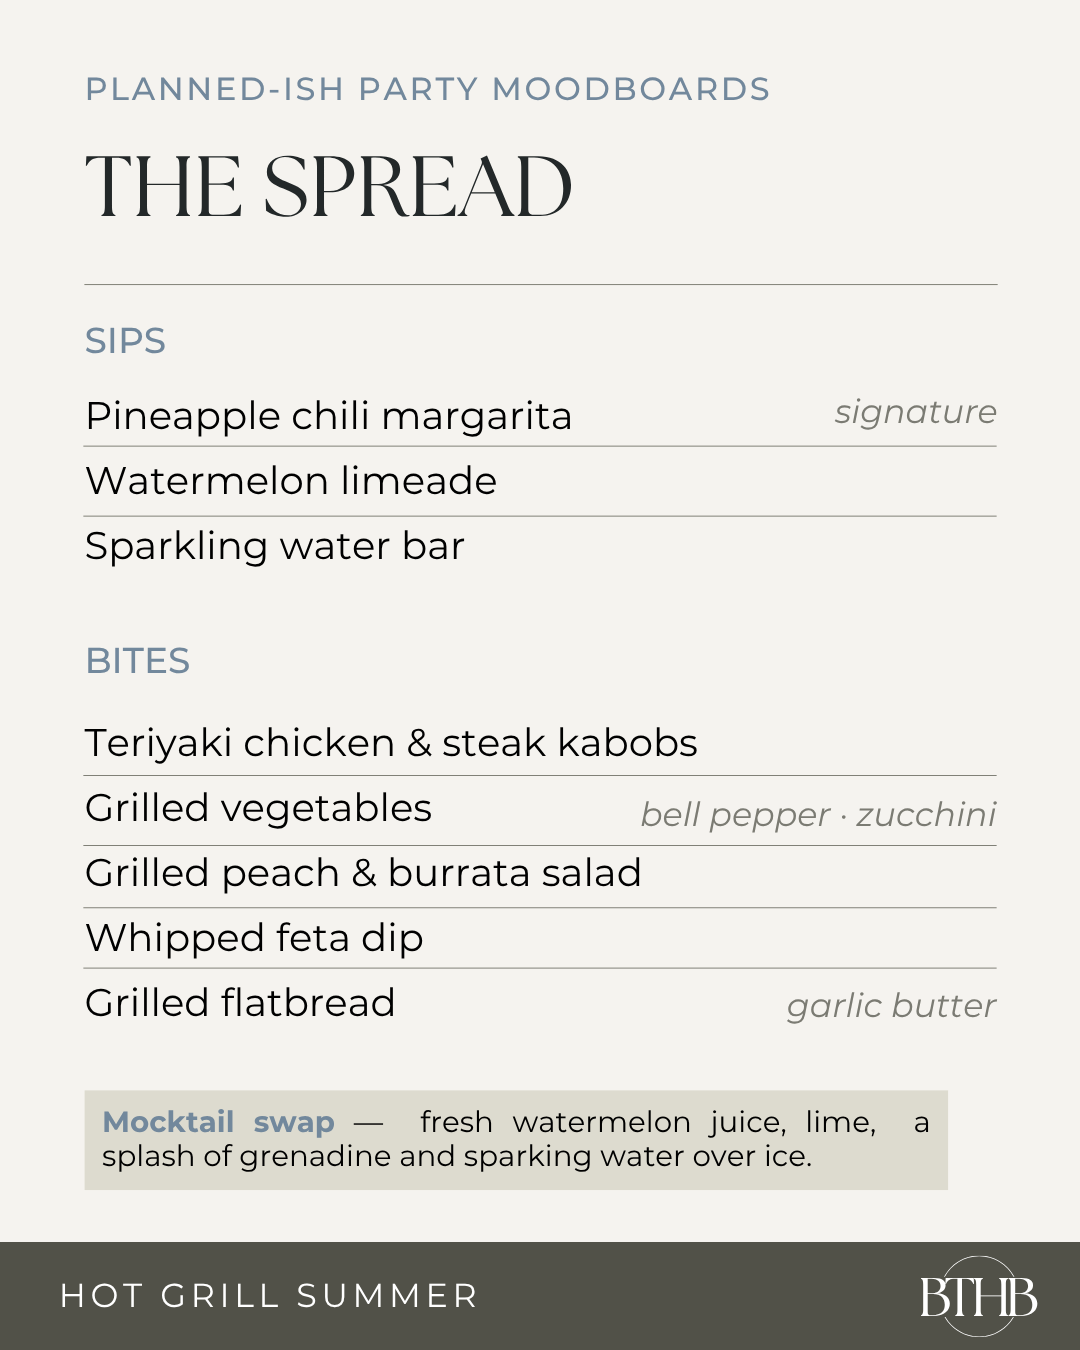1080x1350 pixels.
Task: Select the mocktail recipe description text
Action: [516, 1139]
